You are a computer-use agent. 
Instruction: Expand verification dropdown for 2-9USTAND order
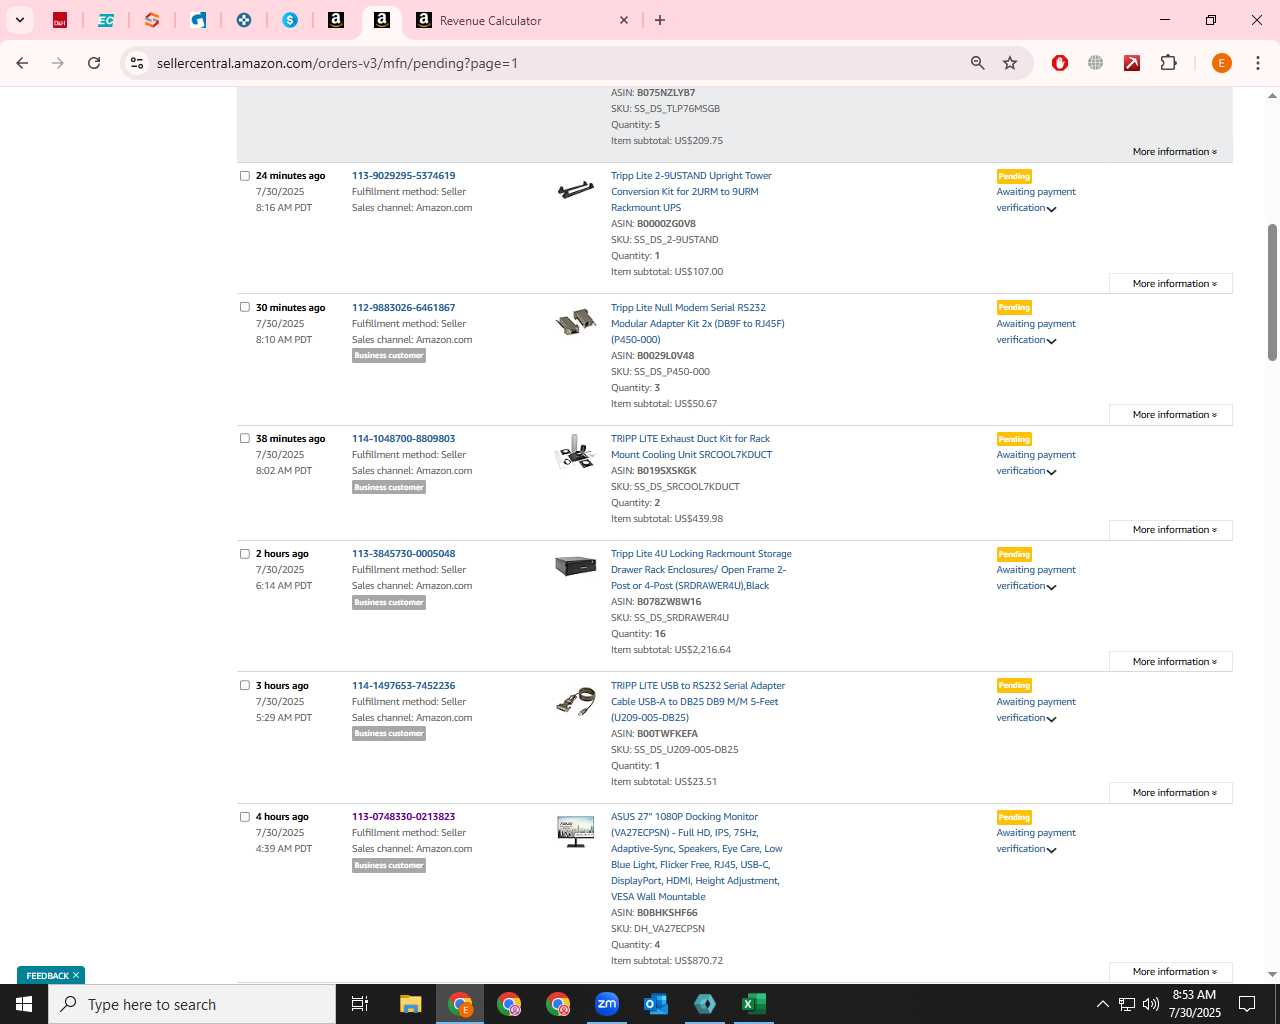(1051, 209)
